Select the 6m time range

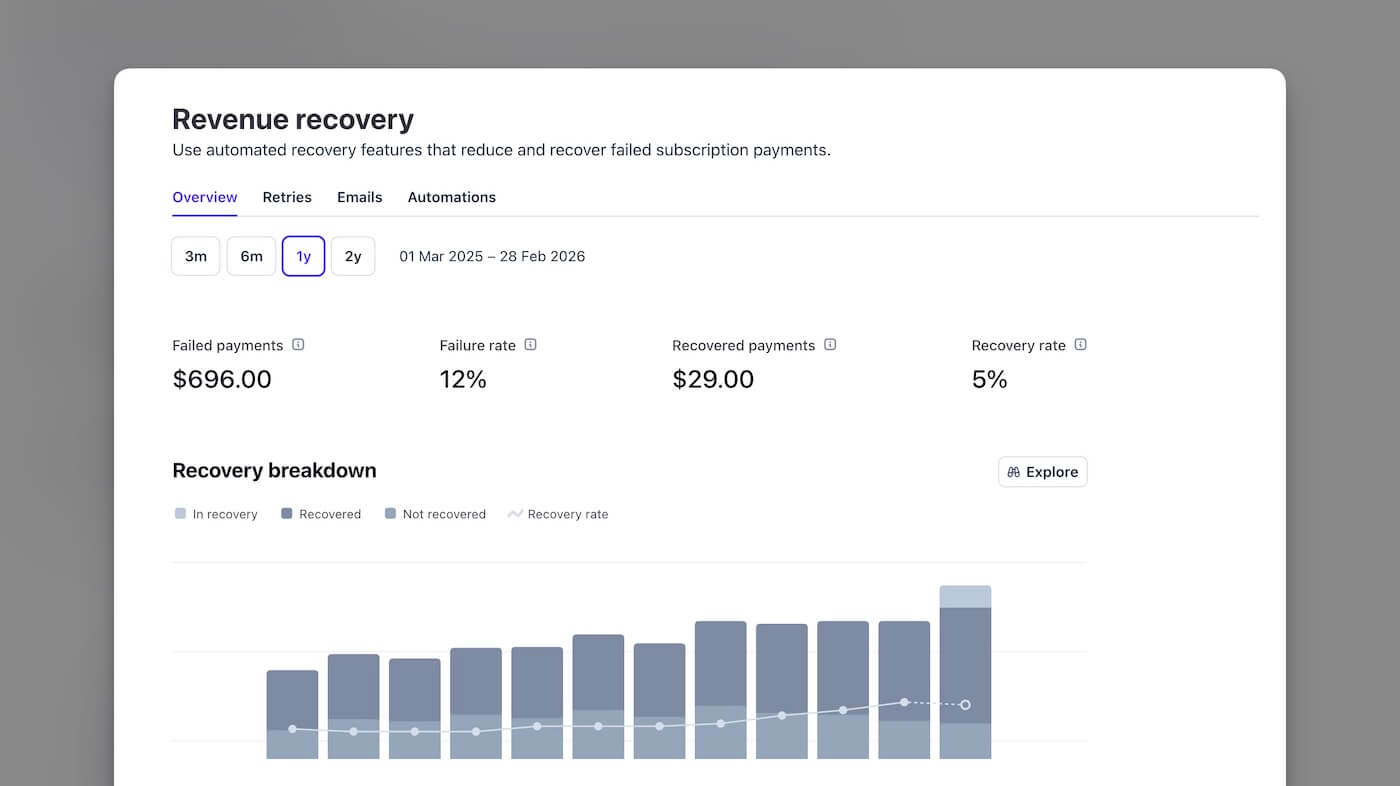[251, 256]
